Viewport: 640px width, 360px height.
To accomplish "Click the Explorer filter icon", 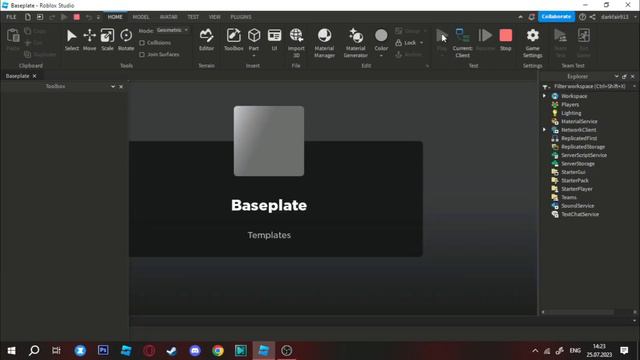I will pyautogui.click(x=545, y=87).
